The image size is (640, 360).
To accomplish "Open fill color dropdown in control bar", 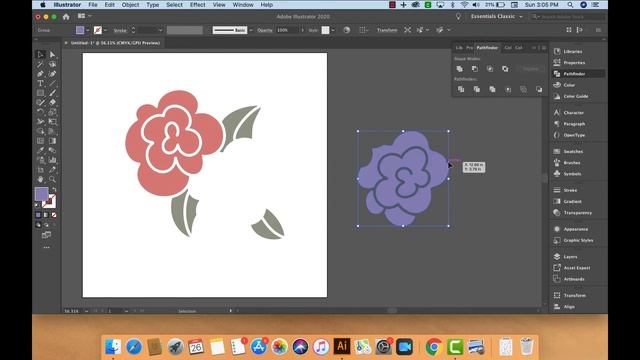I will coord(88,30).
